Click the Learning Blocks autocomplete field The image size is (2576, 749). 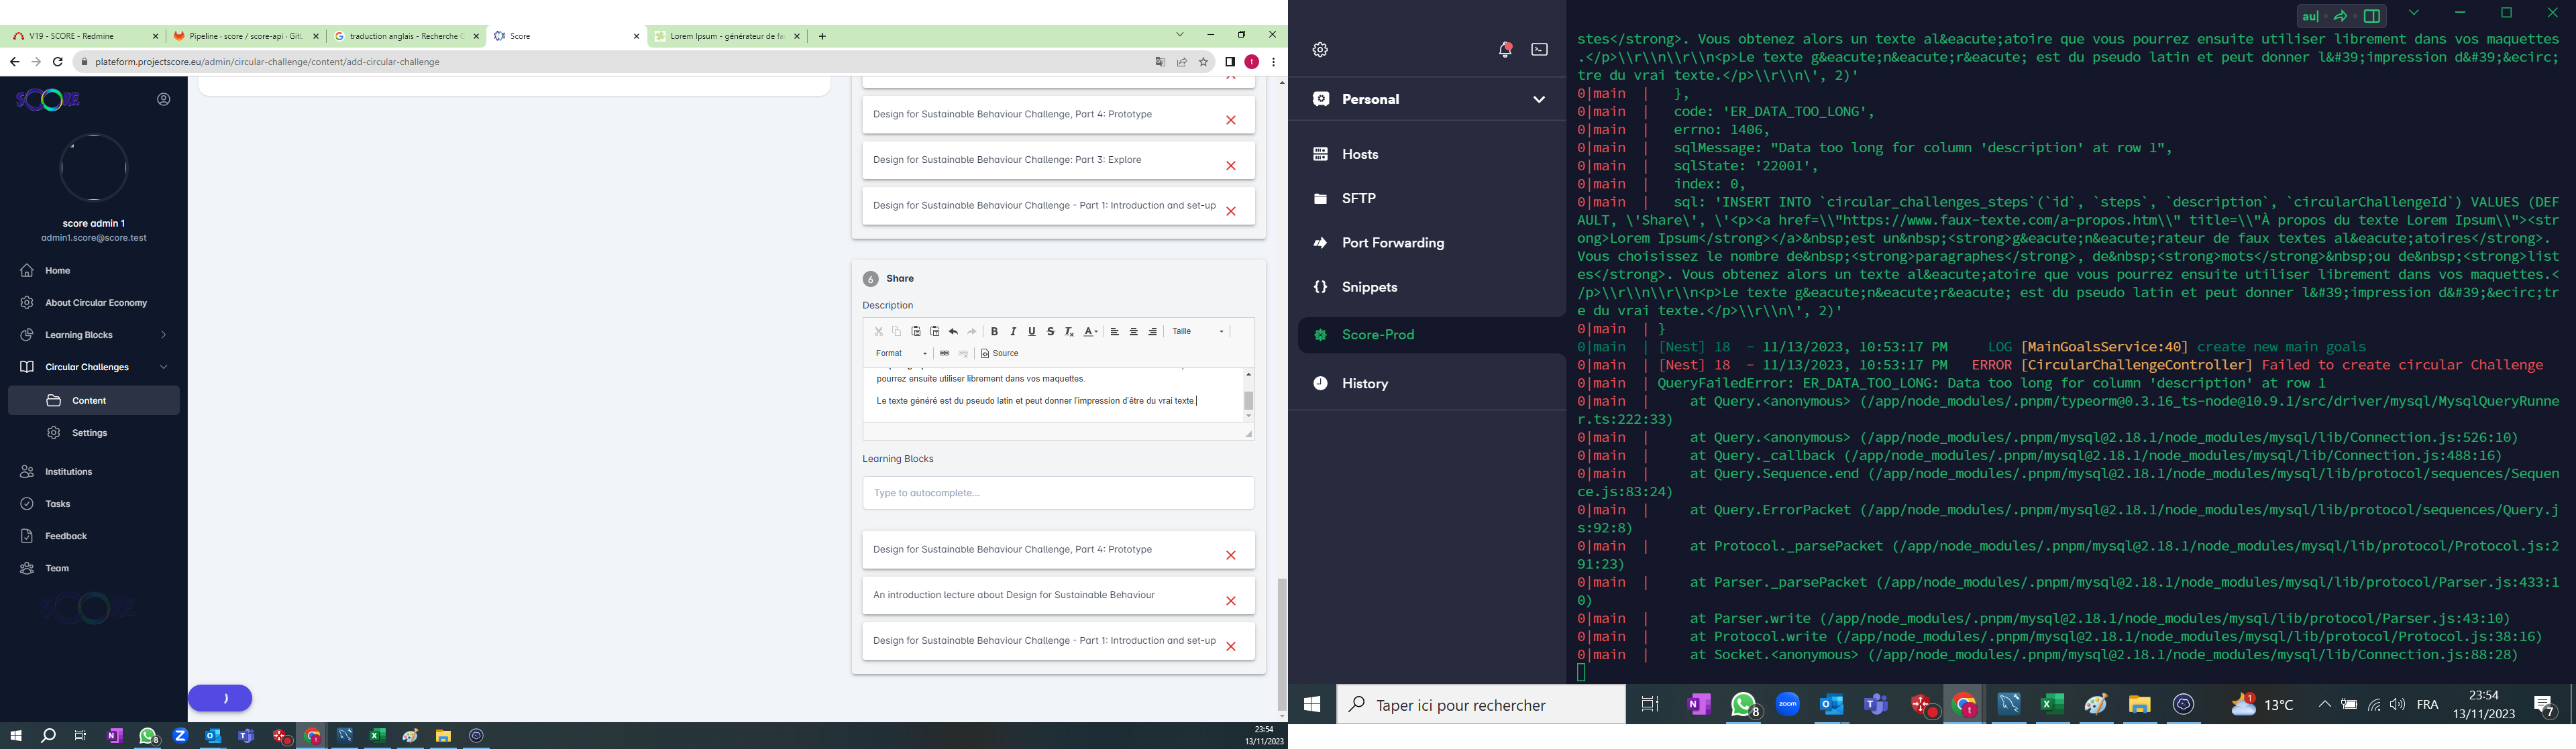(1058, 493)
